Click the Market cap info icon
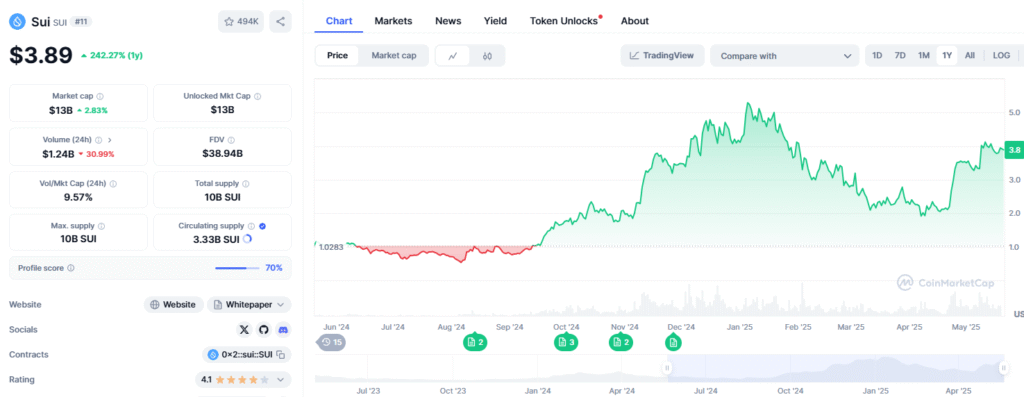This screenshot has width=1024, height=397. click(100, 96)
